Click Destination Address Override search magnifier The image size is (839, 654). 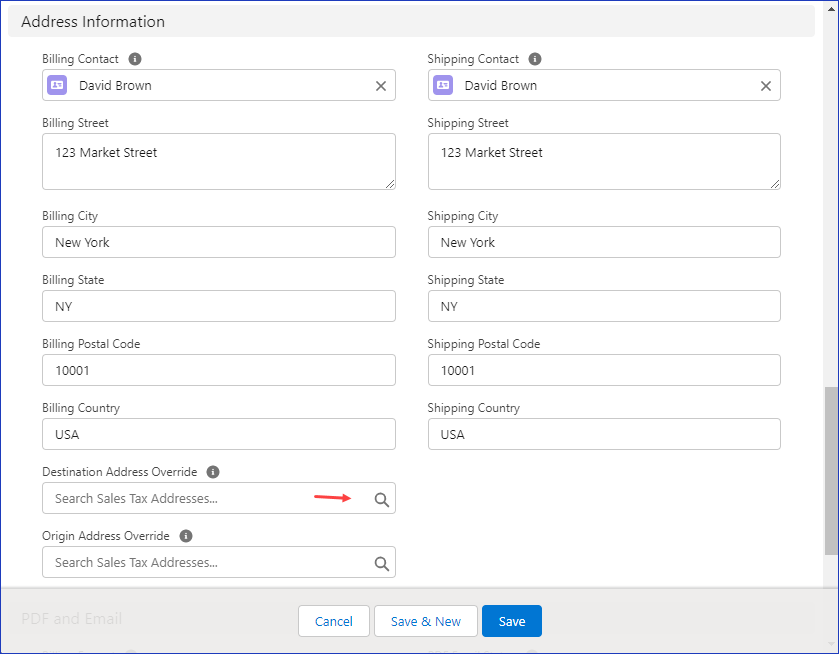click(382, 499)
